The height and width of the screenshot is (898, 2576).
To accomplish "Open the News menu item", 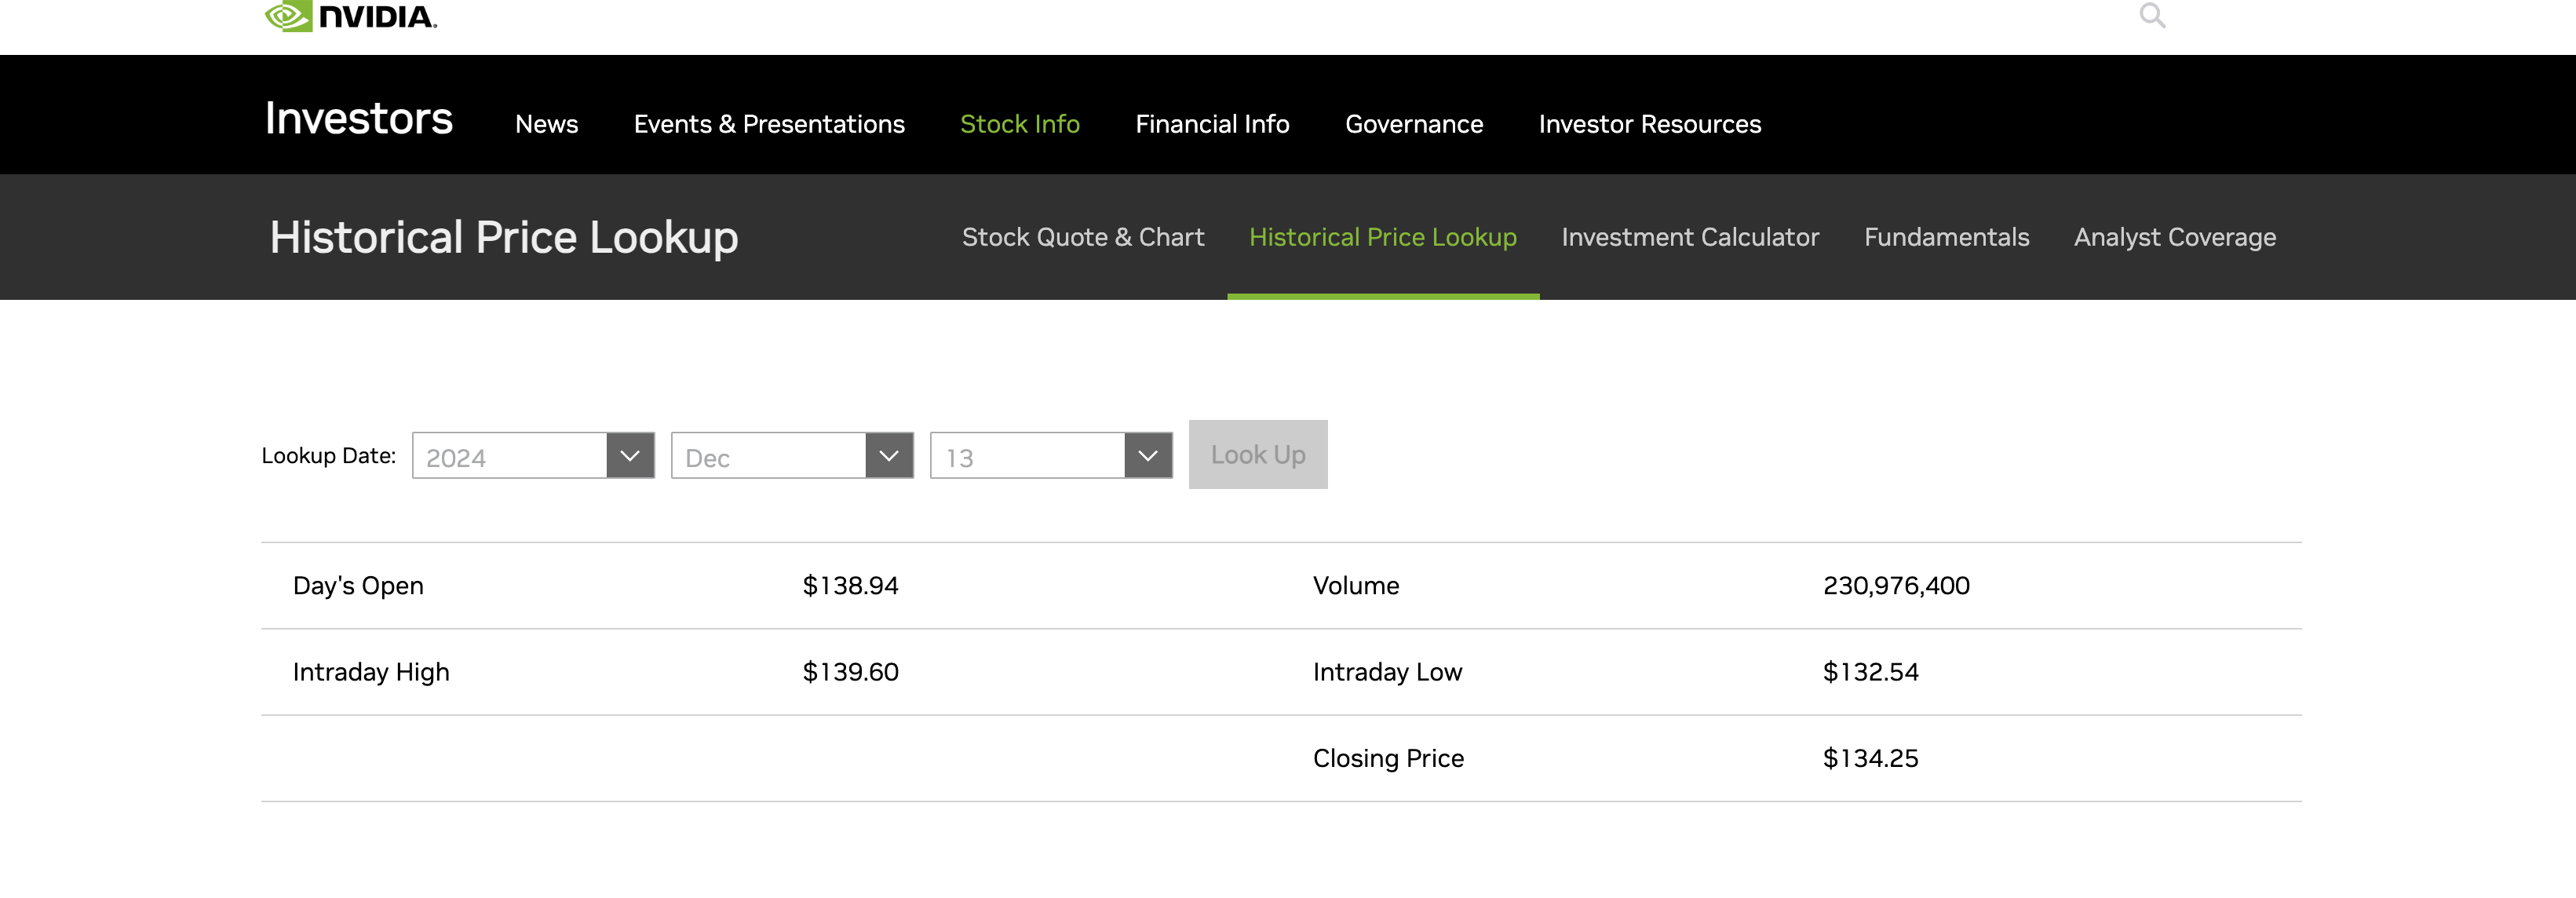I will pyautogui.click(x=546, y=124).
